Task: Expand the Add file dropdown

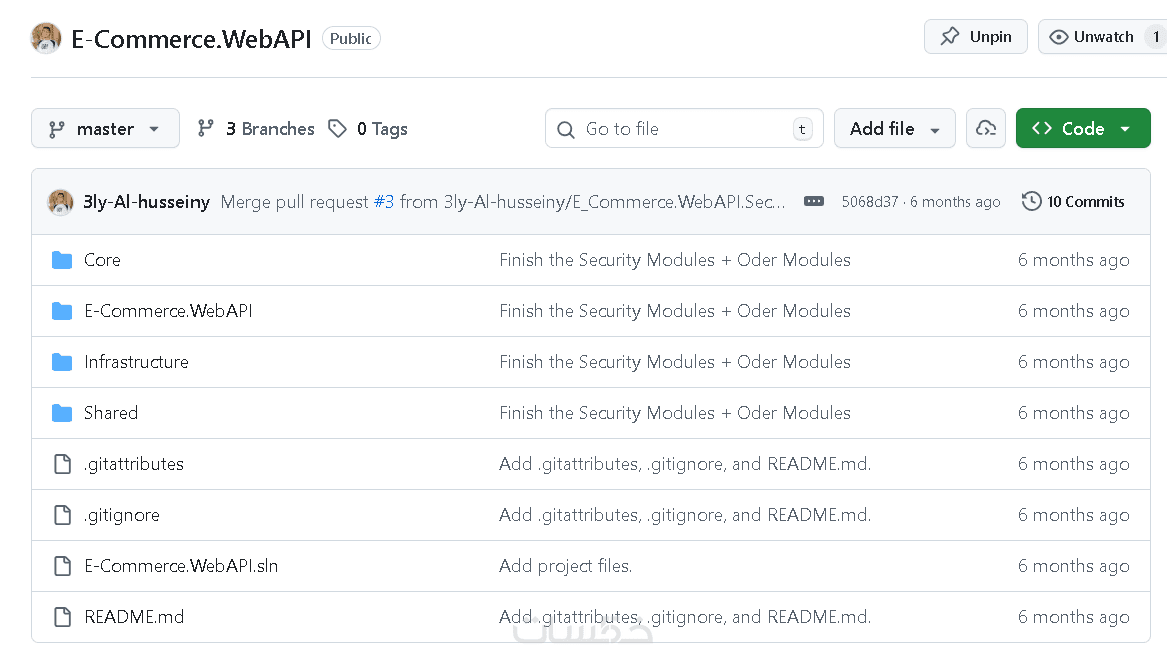Action: pyautogui.click(x=894, y=129)
